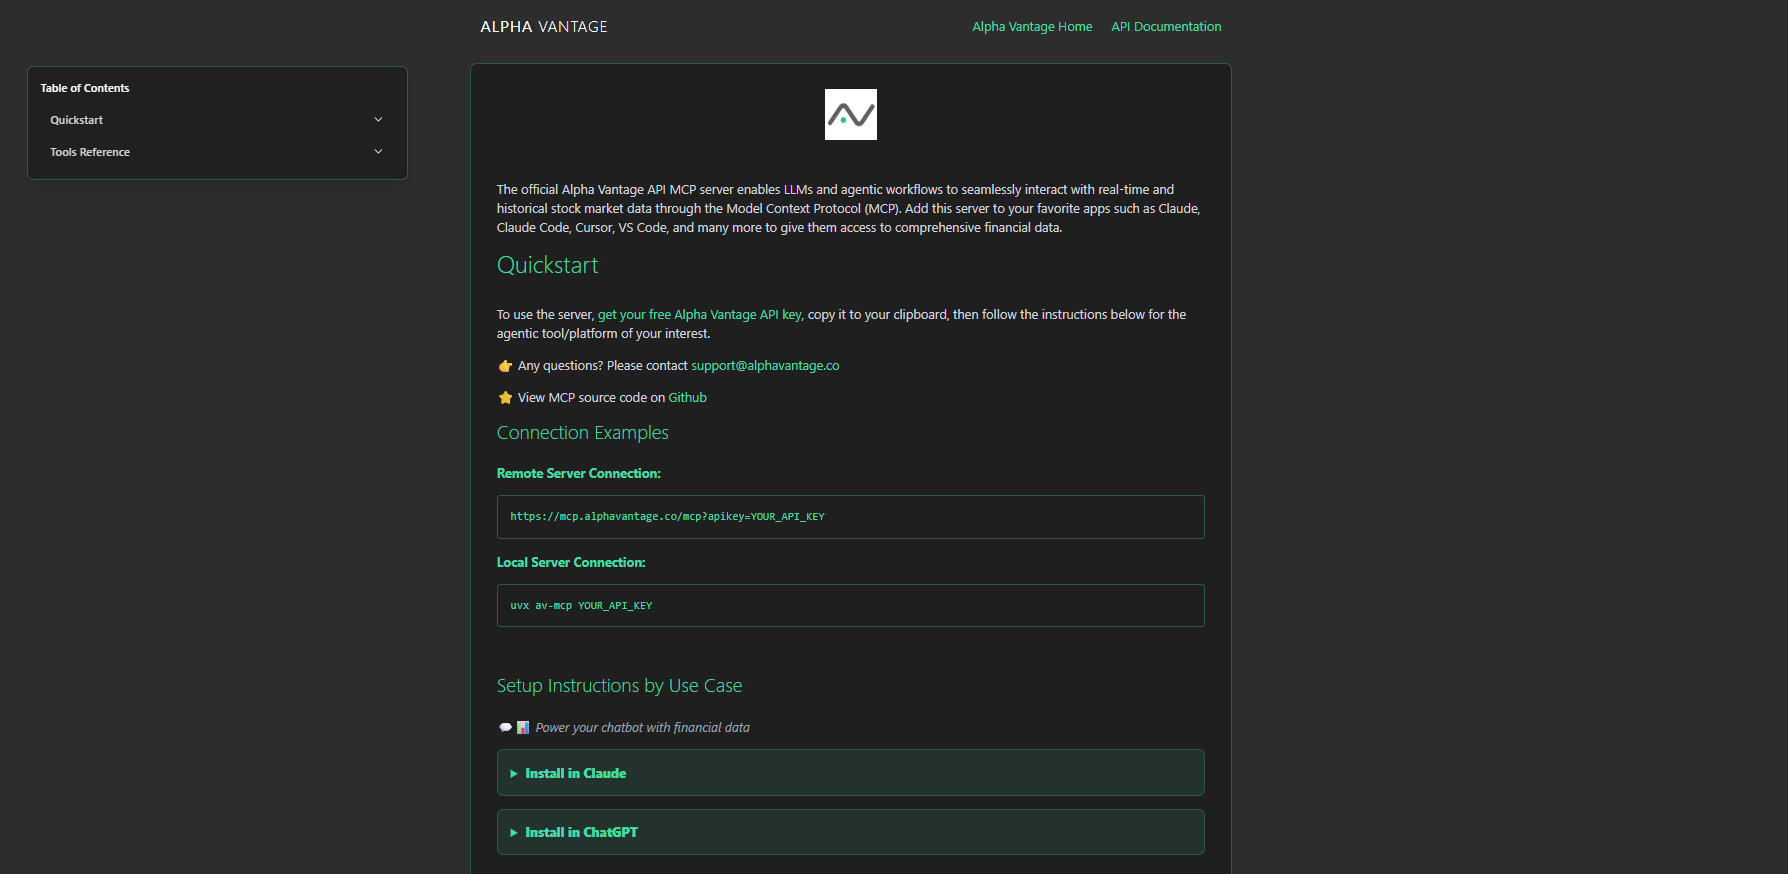The height and width of the screenshot is (874, 1788).
Task: Click the remote server URL code block
Action: click(x=851, y=517)
